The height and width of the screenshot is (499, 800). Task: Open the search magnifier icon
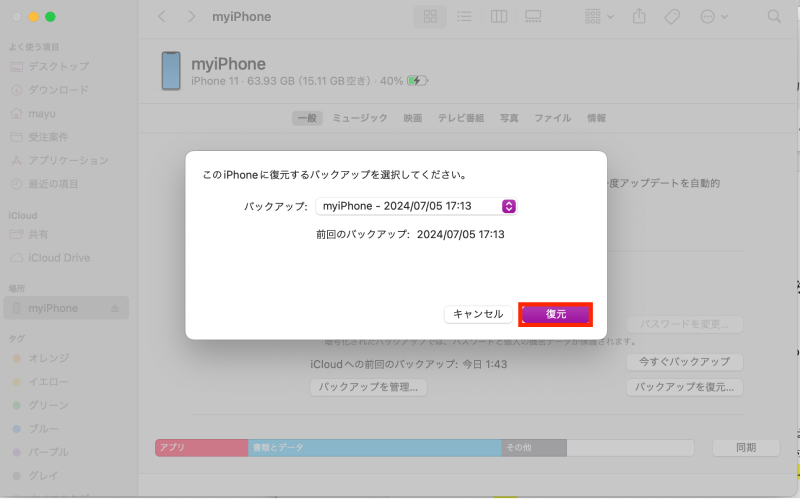(x=774, y=17)
